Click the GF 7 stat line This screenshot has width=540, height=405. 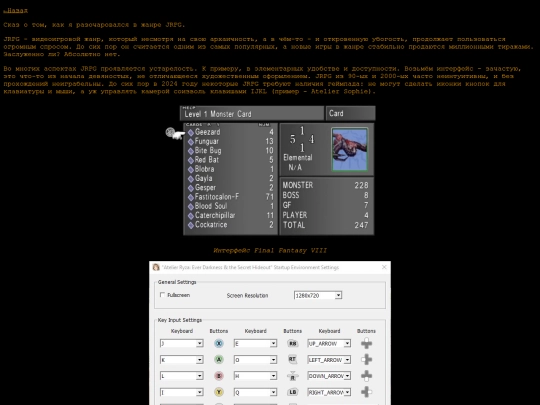click(x=325, y=205)
